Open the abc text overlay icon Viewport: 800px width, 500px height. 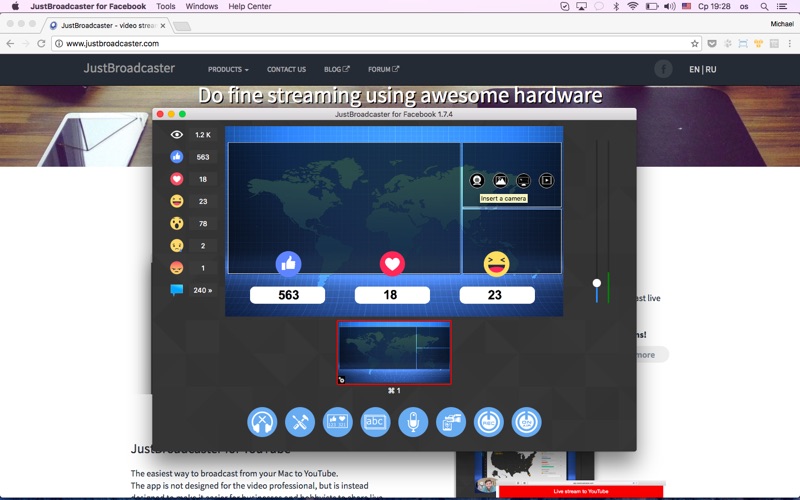tap(375, 422)
